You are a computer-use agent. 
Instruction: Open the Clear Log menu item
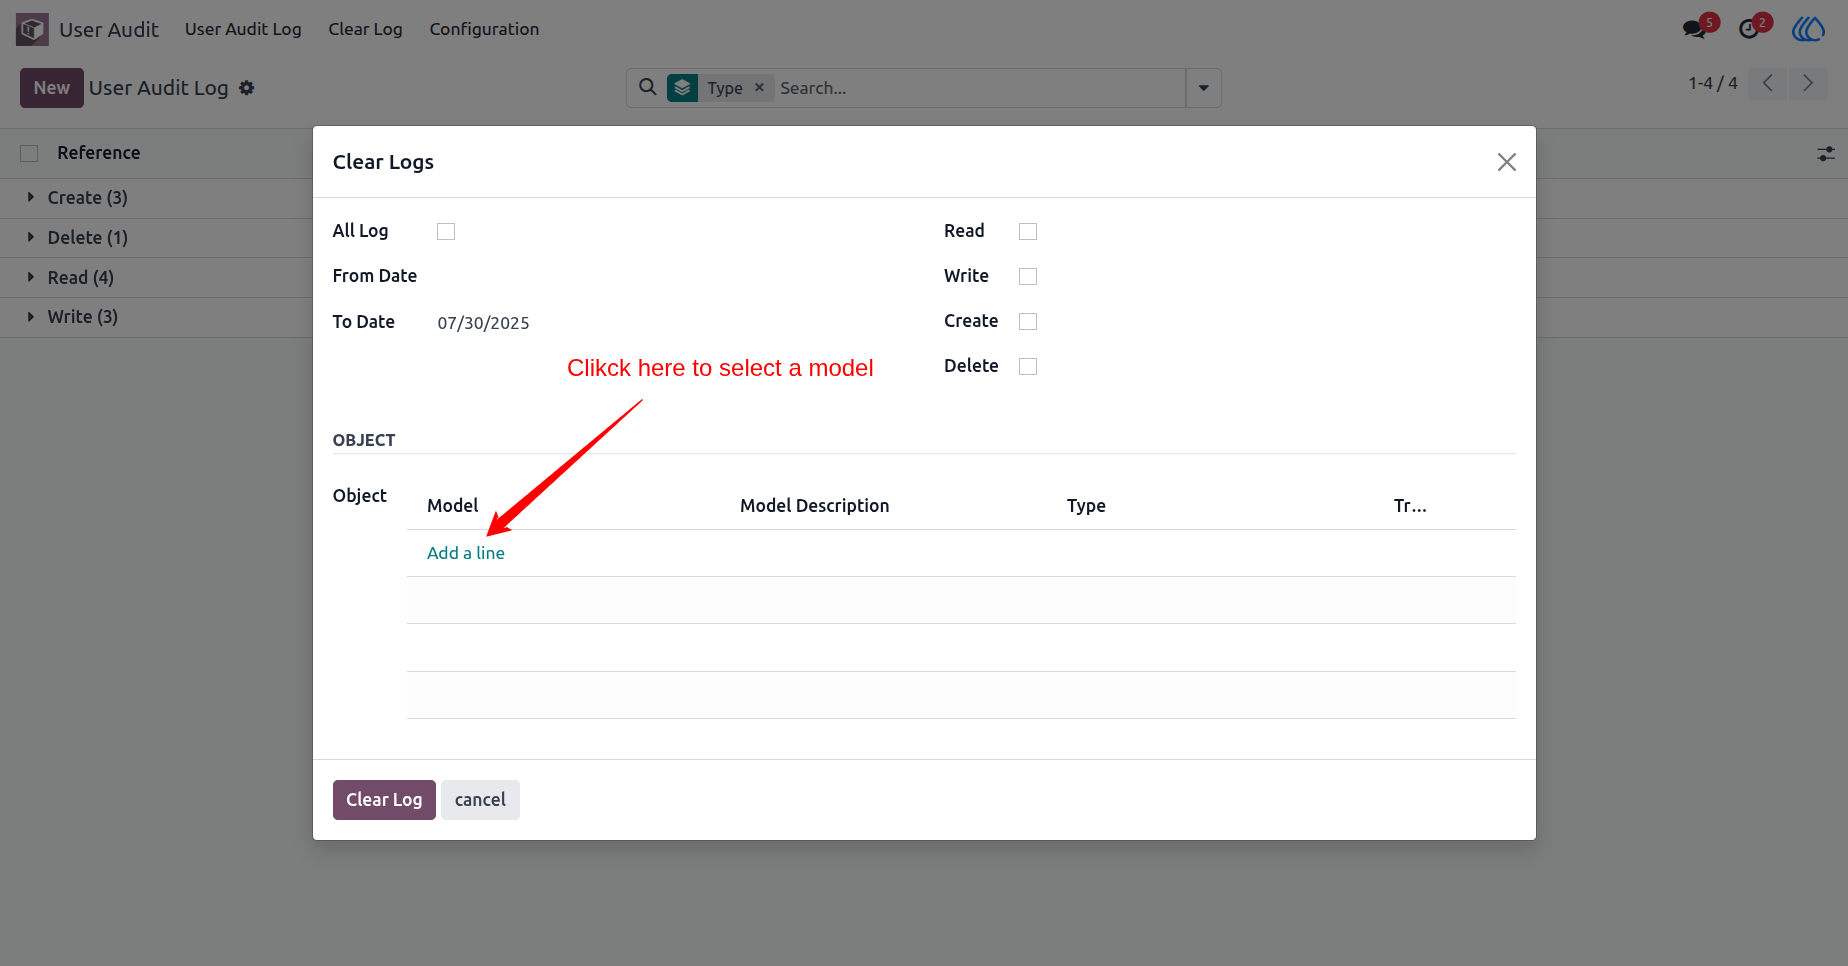(365, 29)
